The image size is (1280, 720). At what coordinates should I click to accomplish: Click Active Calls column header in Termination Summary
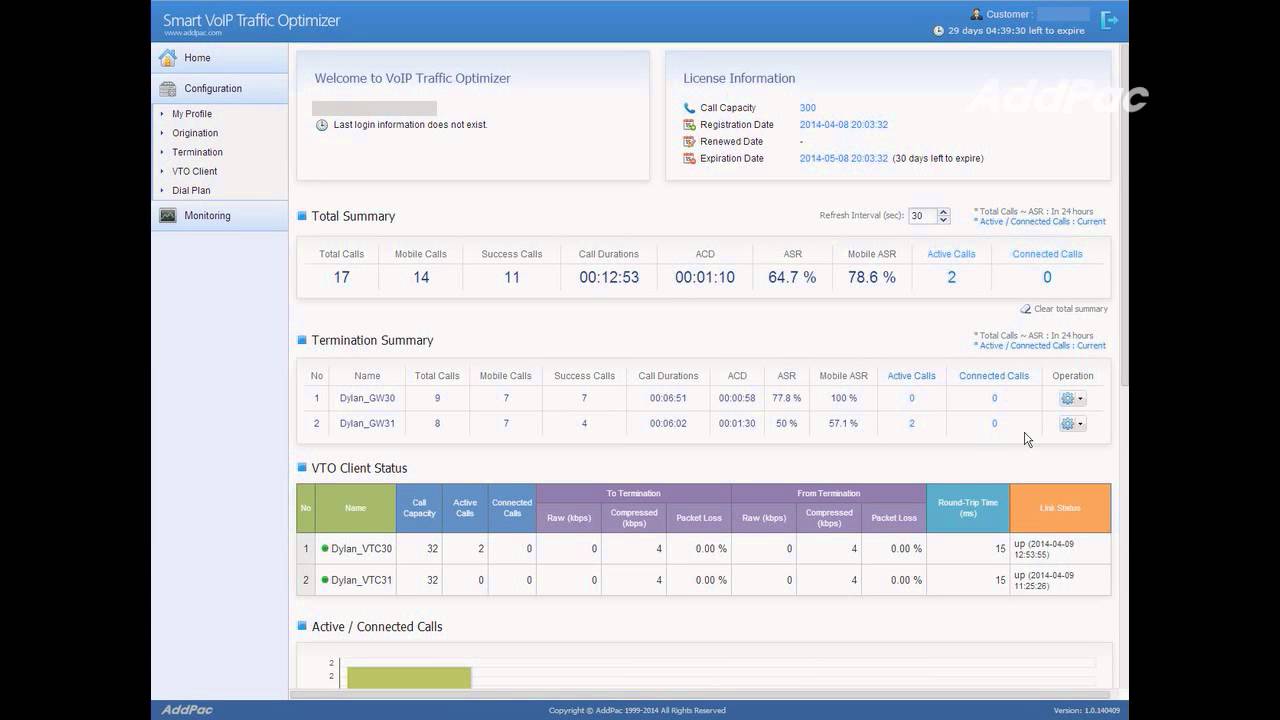click(911, 376)
